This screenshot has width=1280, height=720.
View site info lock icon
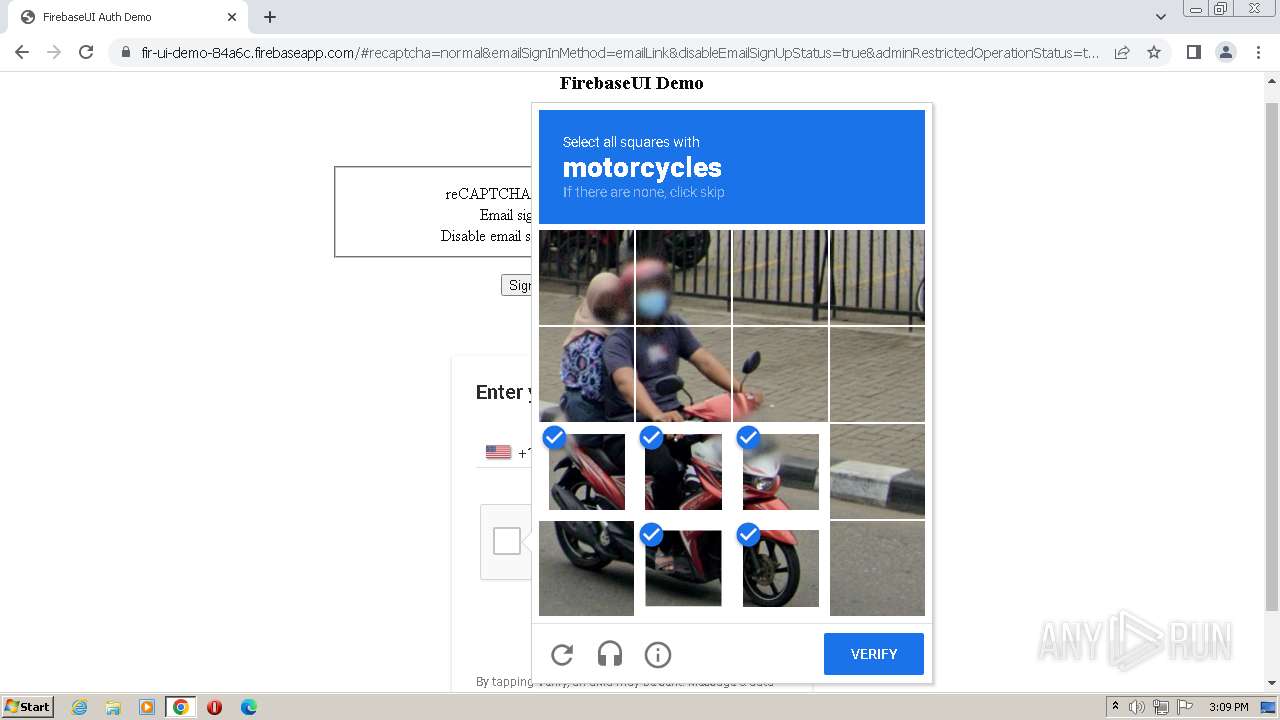pos(126,52)
